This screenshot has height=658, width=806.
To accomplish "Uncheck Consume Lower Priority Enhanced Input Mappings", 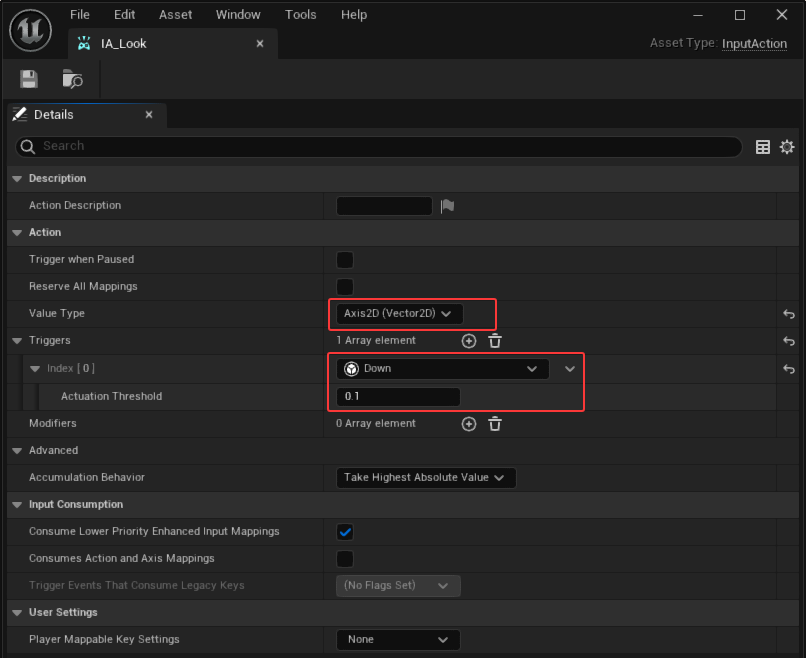I will (x=345, y=532).
